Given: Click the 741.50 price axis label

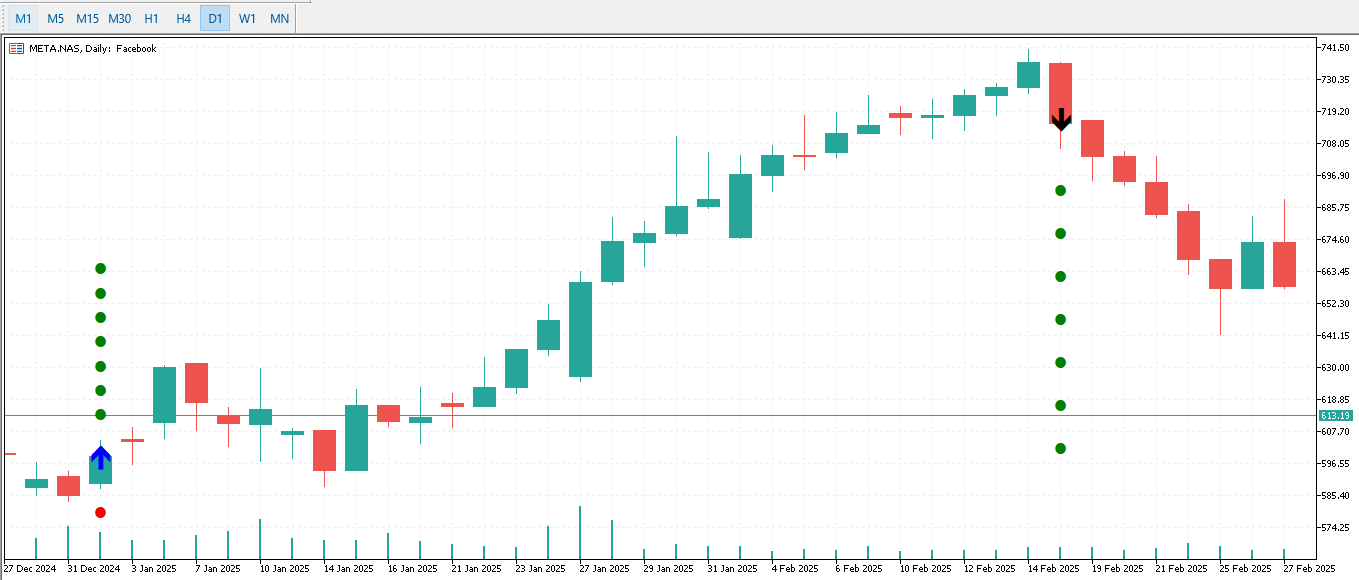Looking at the screenshot, I should tap(1336, 48).
